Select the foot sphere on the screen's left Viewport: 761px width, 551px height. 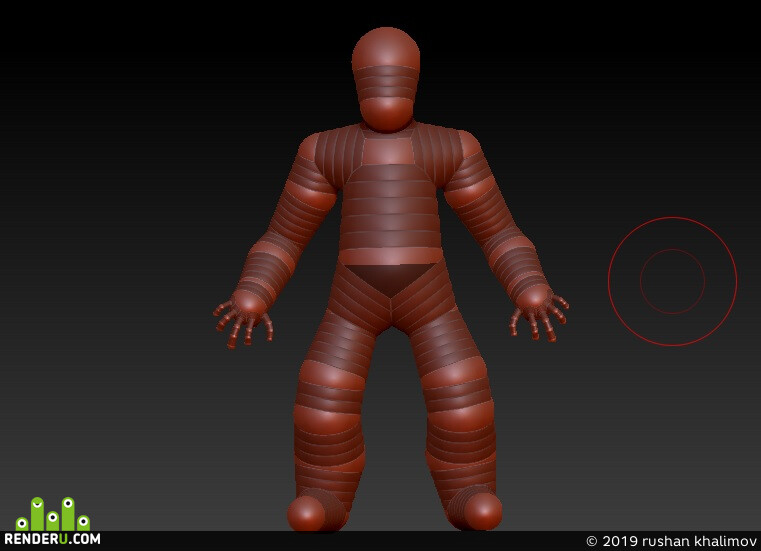click(306, 514)
